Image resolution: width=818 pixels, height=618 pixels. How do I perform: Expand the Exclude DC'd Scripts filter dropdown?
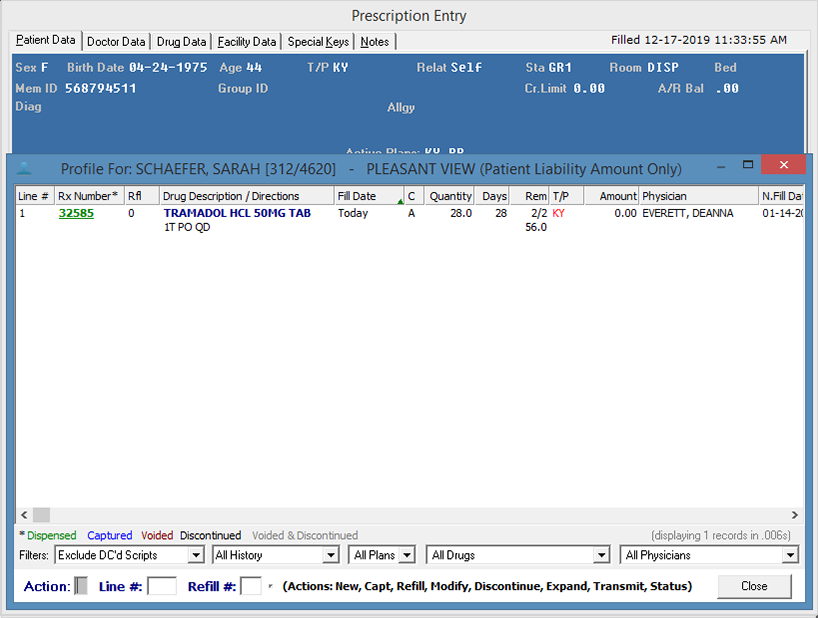tap(195, 555)
